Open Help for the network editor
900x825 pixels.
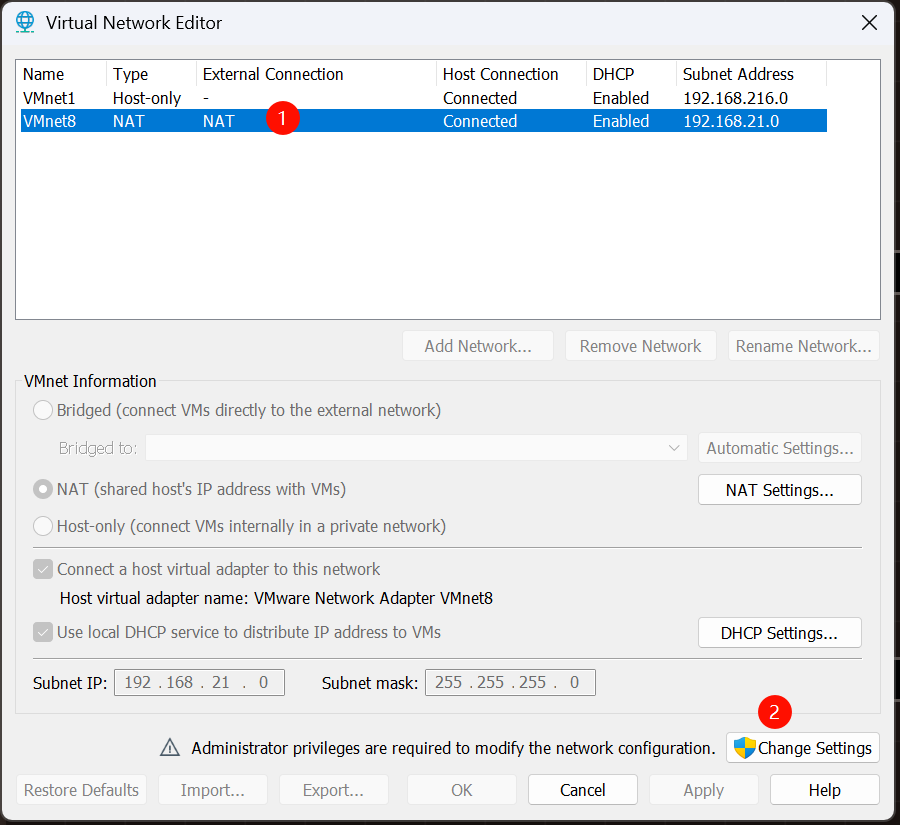click(824, 790)
